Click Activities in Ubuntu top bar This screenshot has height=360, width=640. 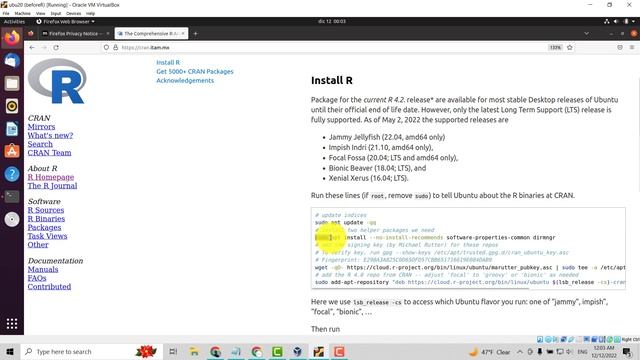[x=14, y=21]
